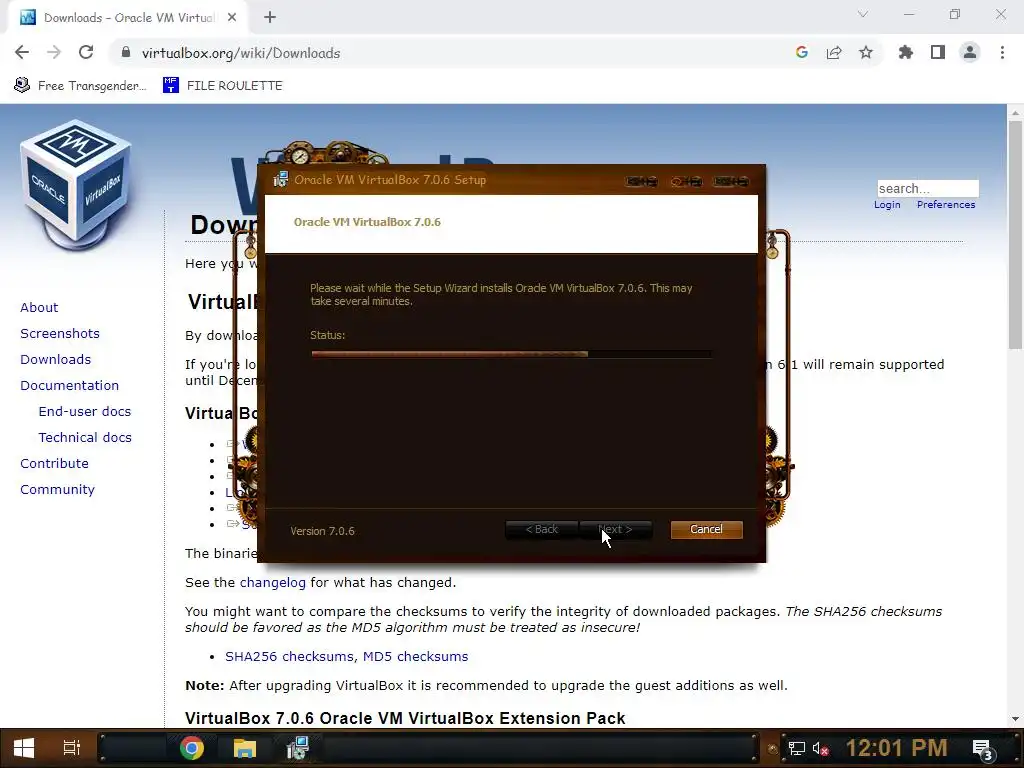Click the lock icon in address bar
Image resolution: width=1024 pixels, height=768 pixels.
point(126,53)
